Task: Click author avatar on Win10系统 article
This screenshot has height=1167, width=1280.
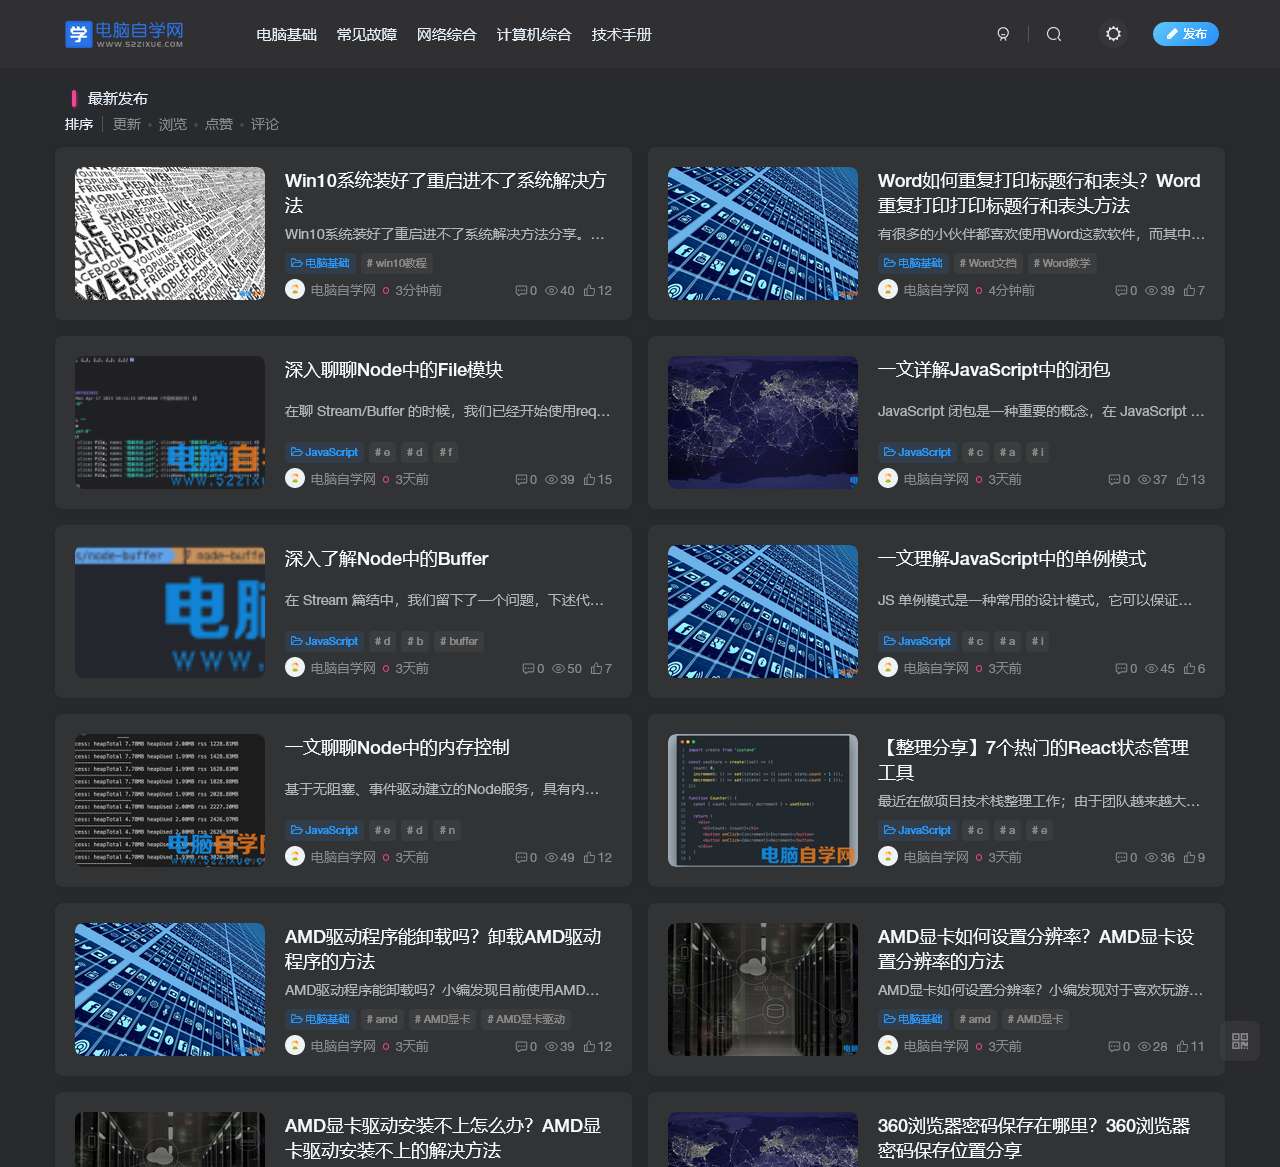Action: point(295,290)
